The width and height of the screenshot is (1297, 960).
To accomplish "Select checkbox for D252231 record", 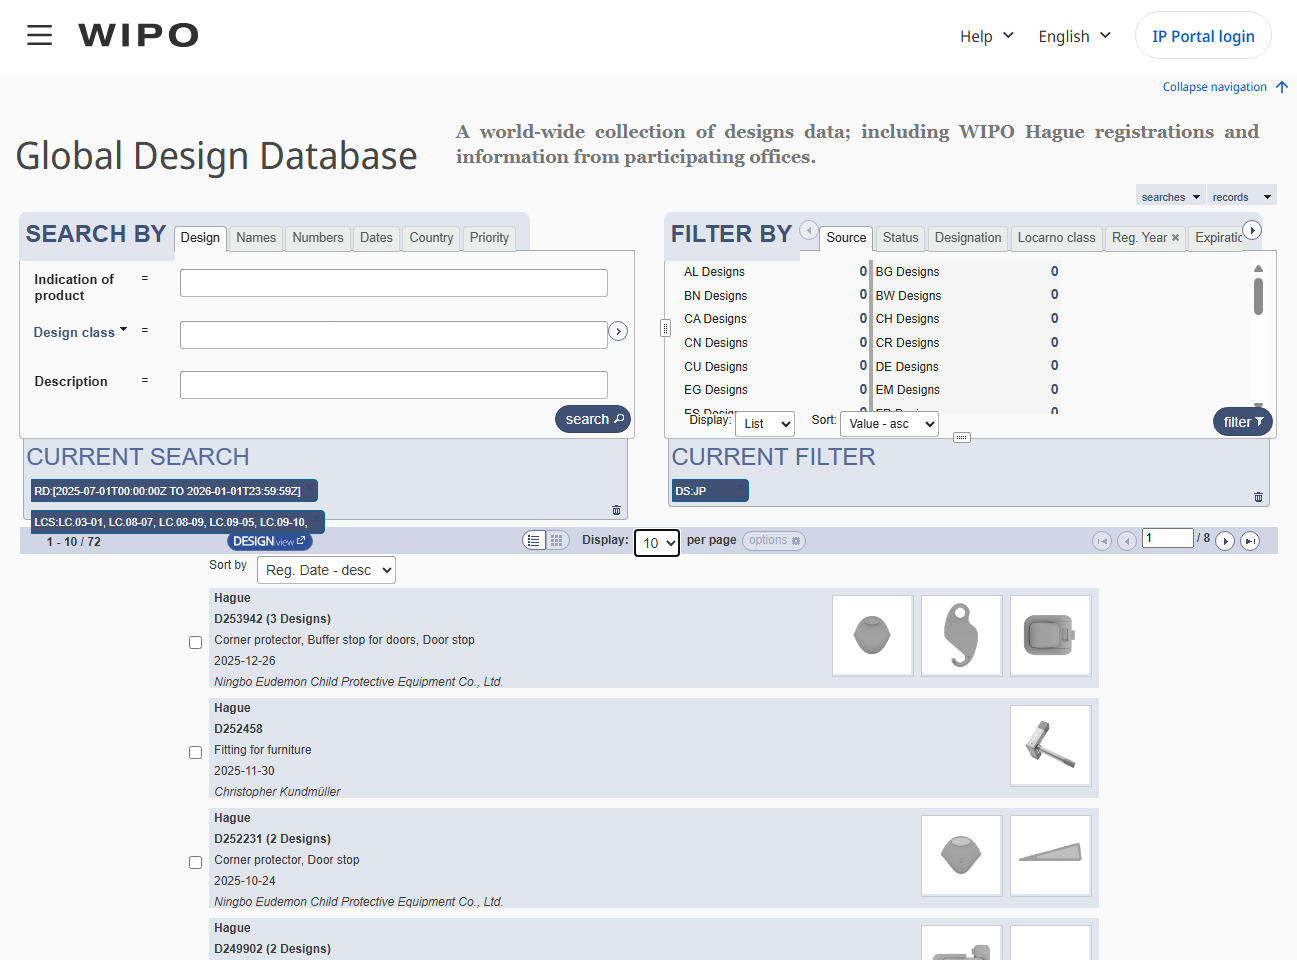I will coord(196,862).
